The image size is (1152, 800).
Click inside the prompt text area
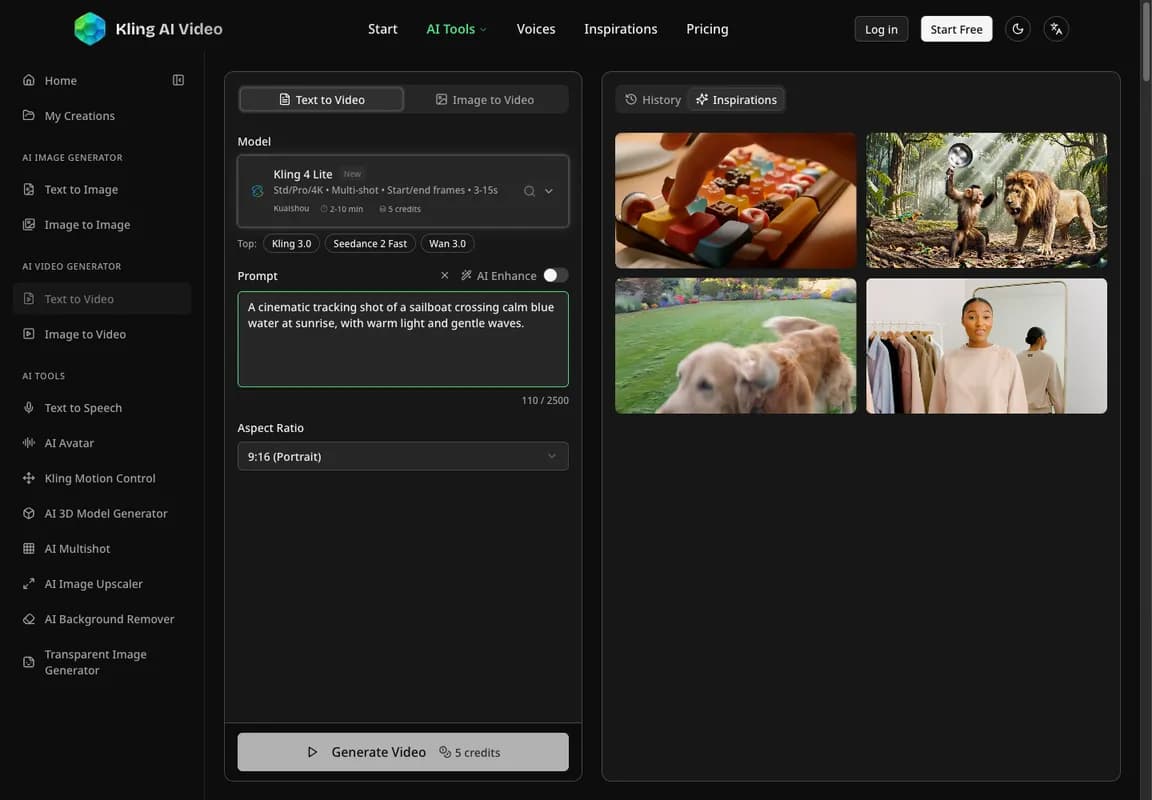click(x=403, y=339)
